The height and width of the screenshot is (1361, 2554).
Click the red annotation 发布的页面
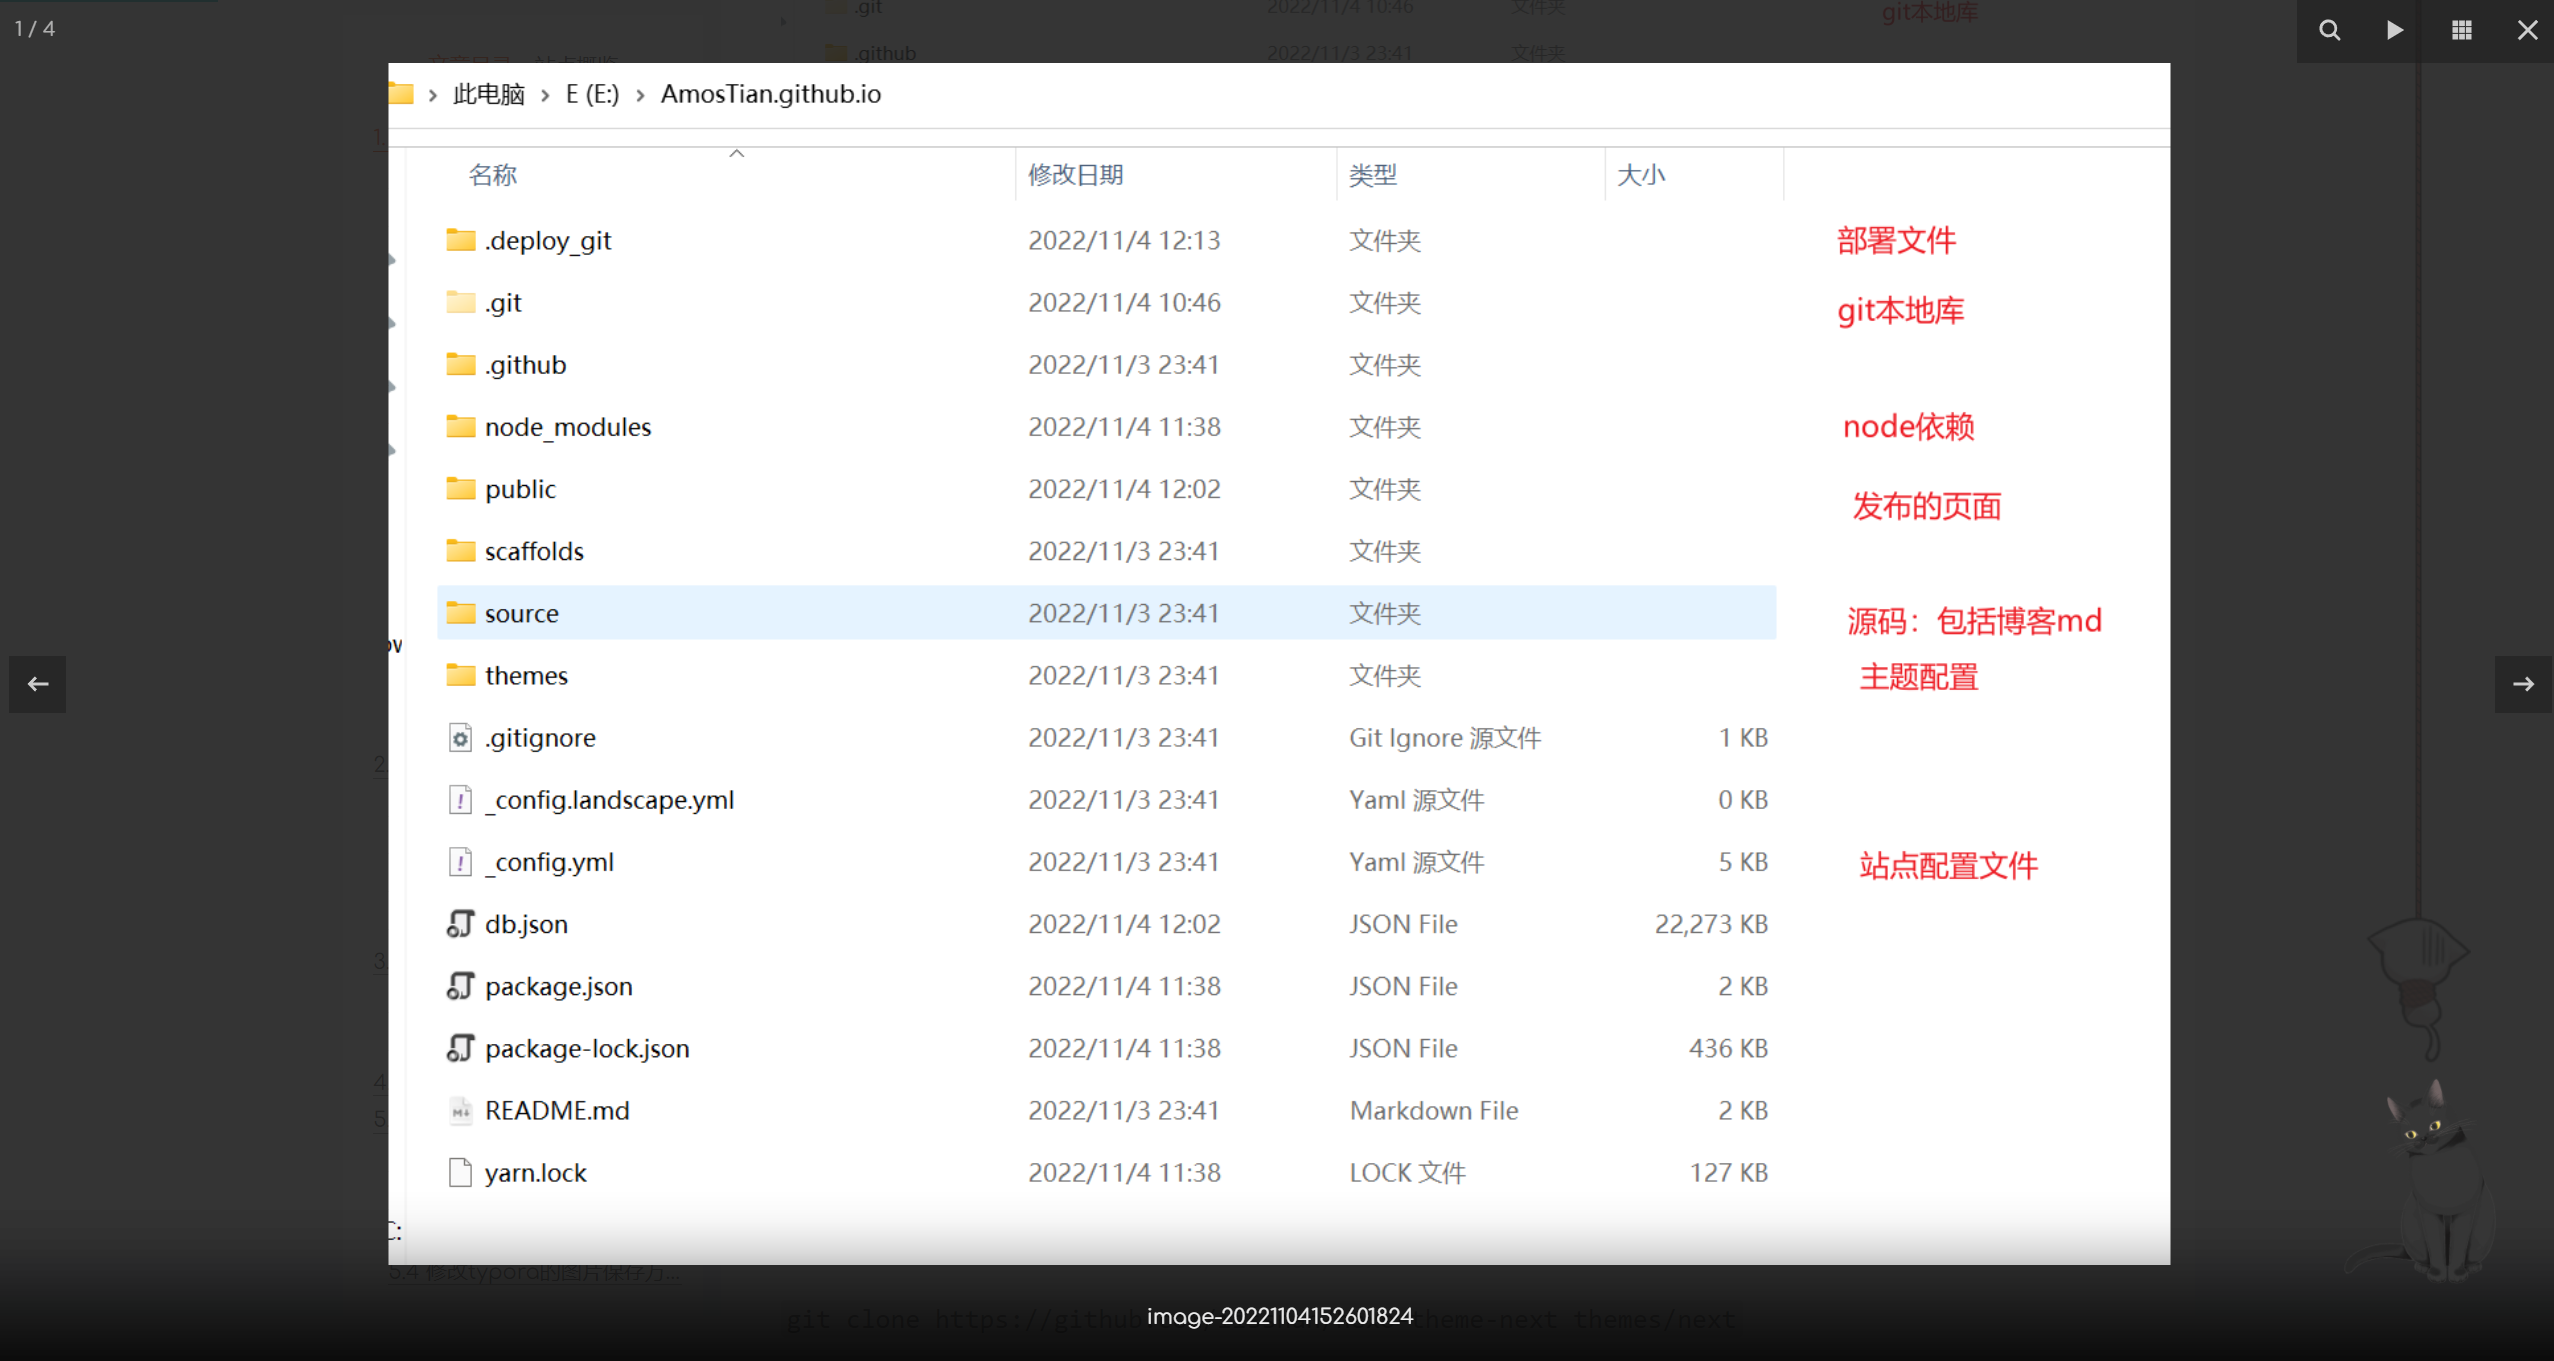pyautogui.click(x=1926, y=506)
